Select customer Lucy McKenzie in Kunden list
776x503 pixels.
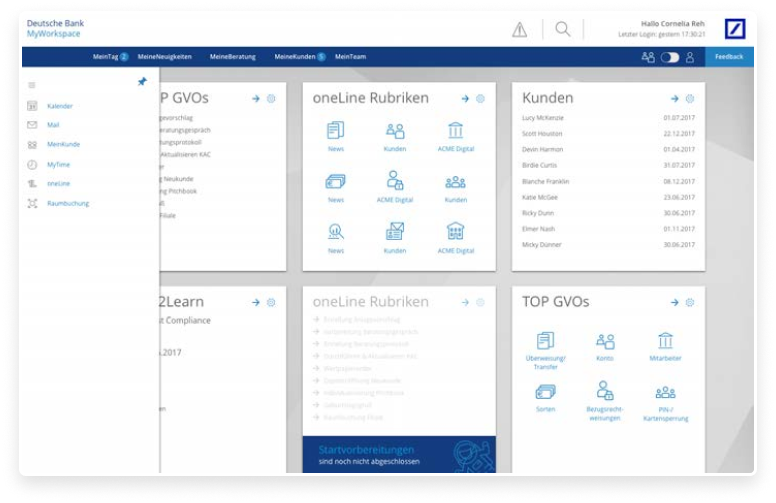pos(543,118)
